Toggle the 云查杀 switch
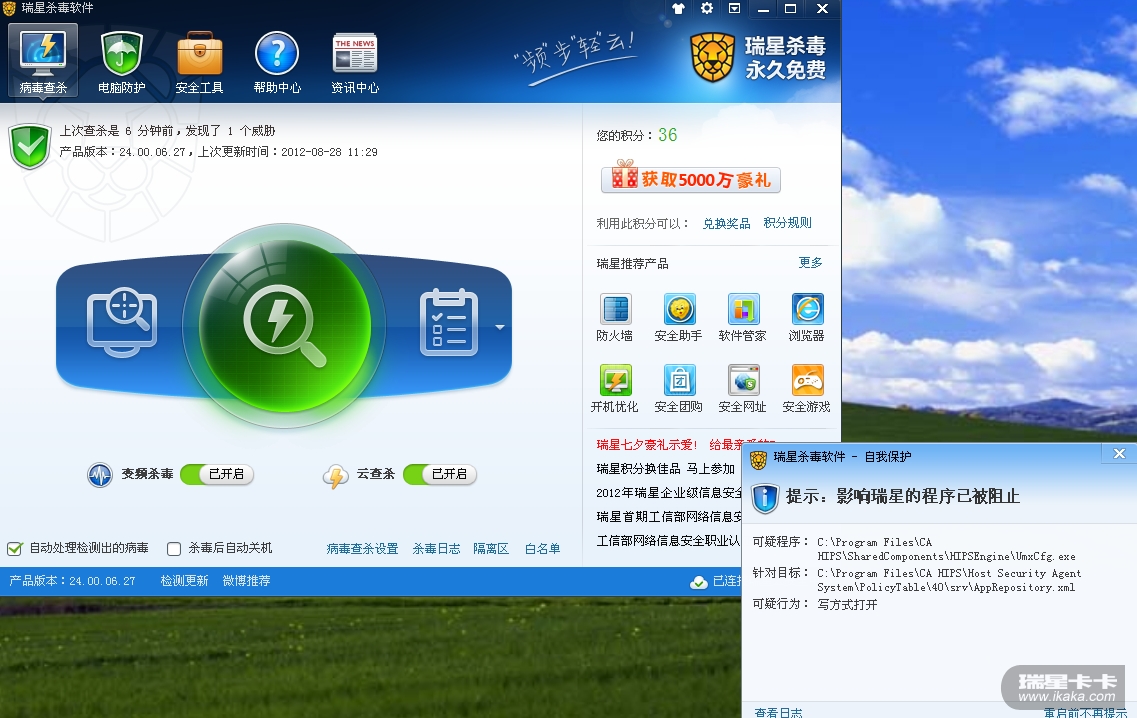 tap(439, 474)
